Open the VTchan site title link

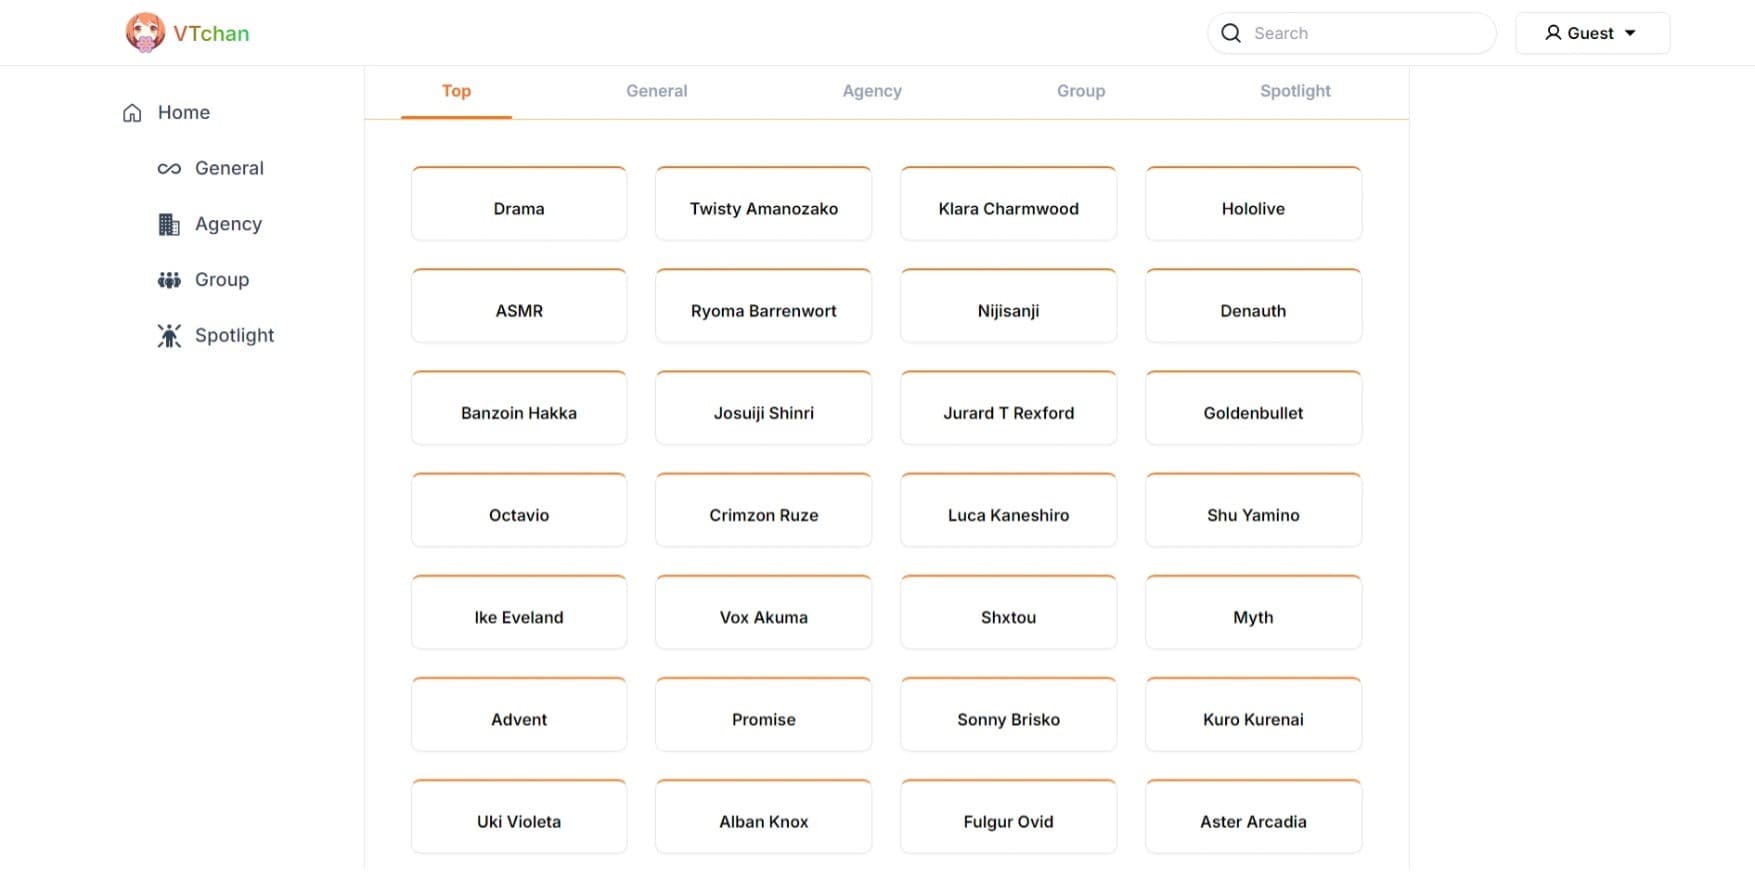pos(211,33)
